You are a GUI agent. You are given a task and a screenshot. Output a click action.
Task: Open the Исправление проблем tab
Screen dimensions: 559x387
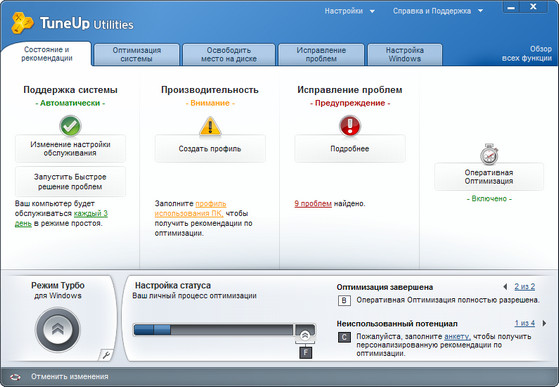point(321,55)
